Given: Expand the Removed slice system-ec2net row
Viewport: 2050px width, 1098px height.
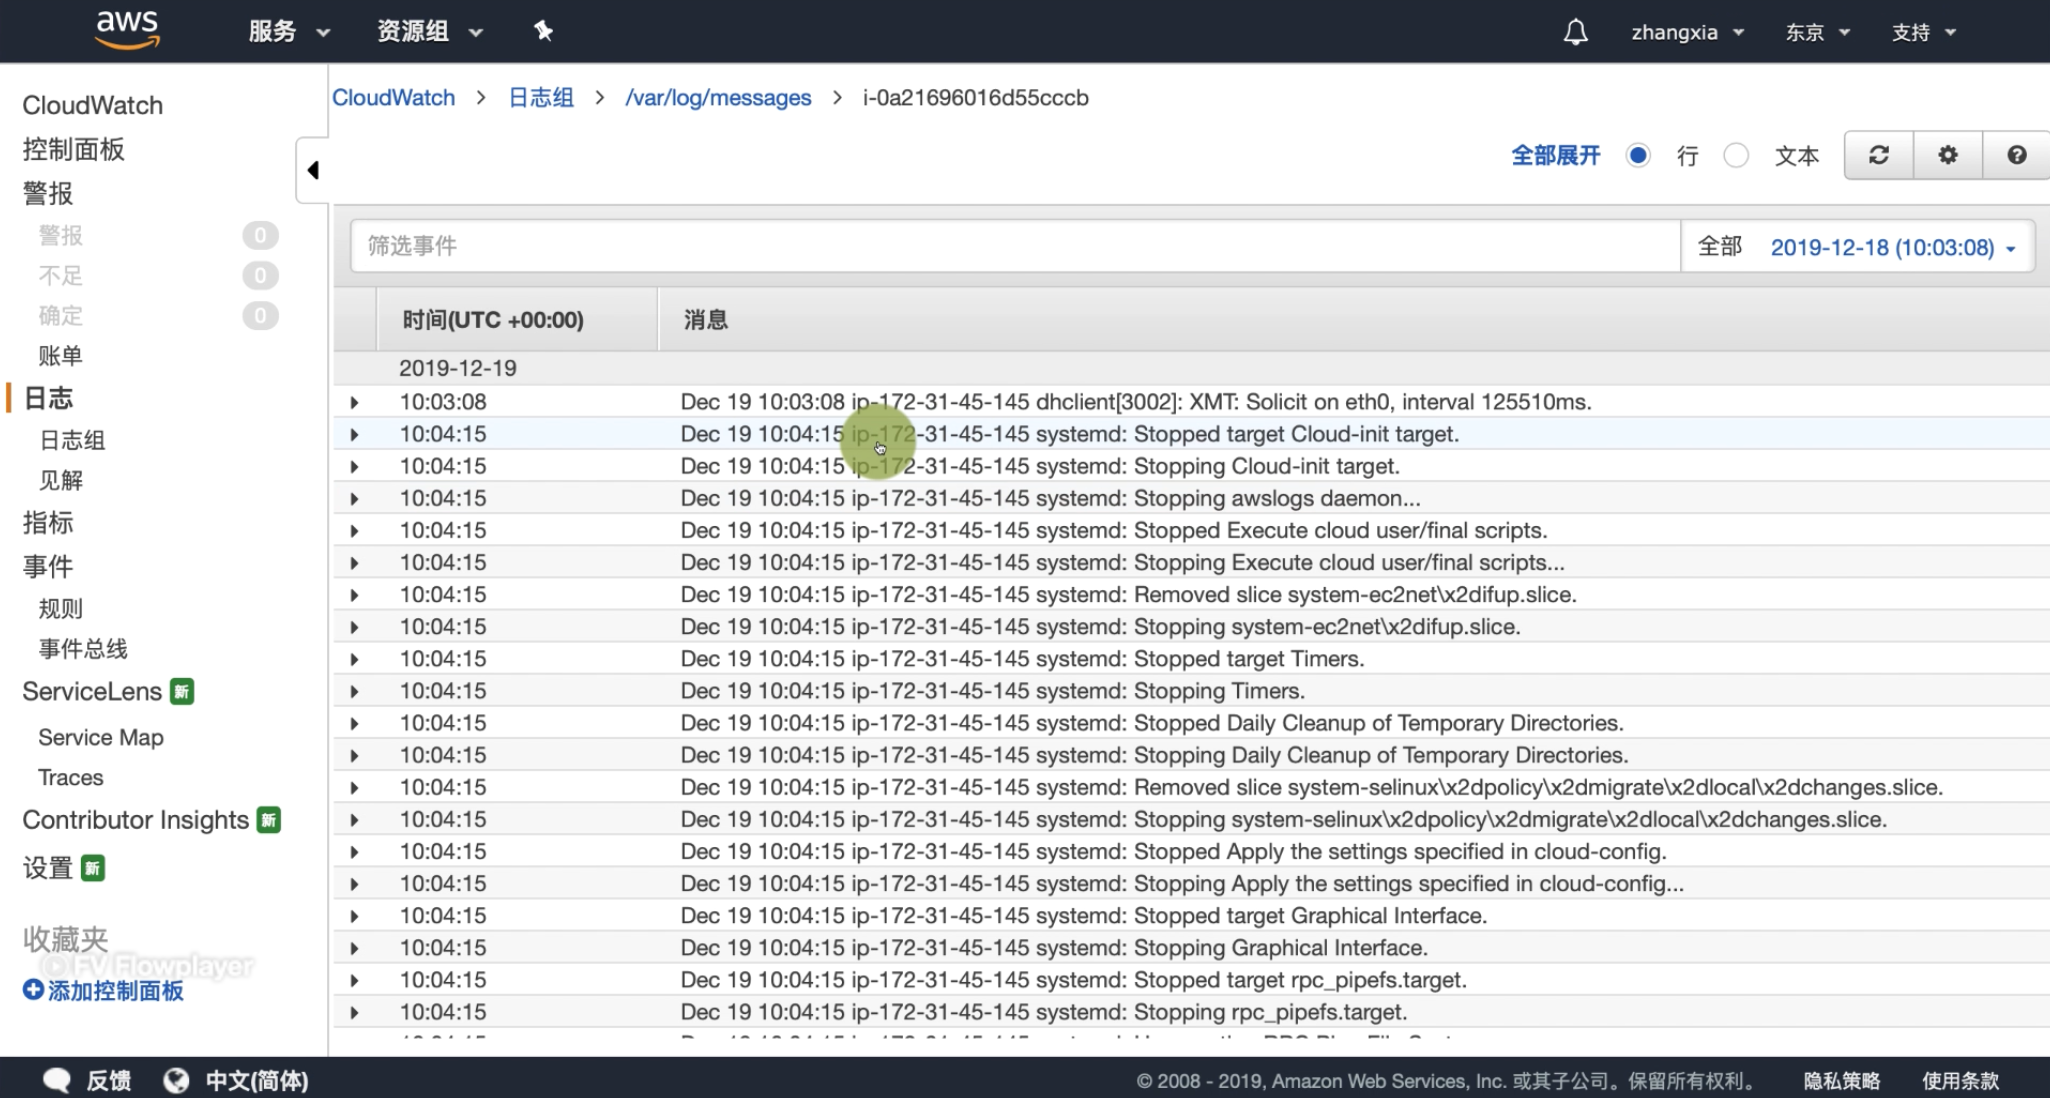Looking at the screenshot, I should (x=354, y=594).
